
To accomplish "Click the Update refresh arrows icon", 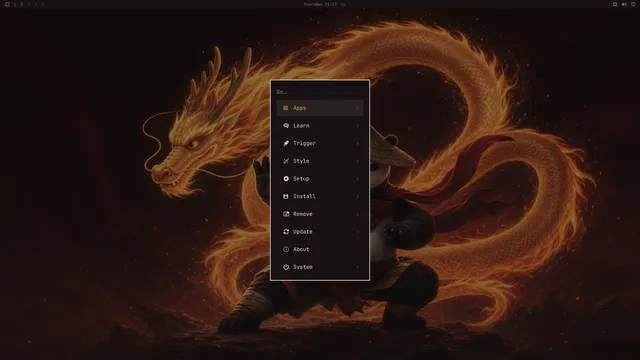I will tap(286, 231).
